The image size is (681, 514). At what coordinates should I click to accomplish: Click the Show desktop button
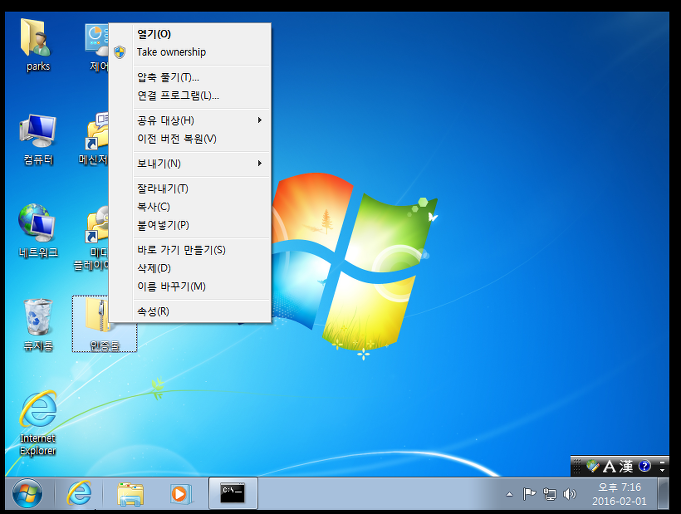point(663,494)
